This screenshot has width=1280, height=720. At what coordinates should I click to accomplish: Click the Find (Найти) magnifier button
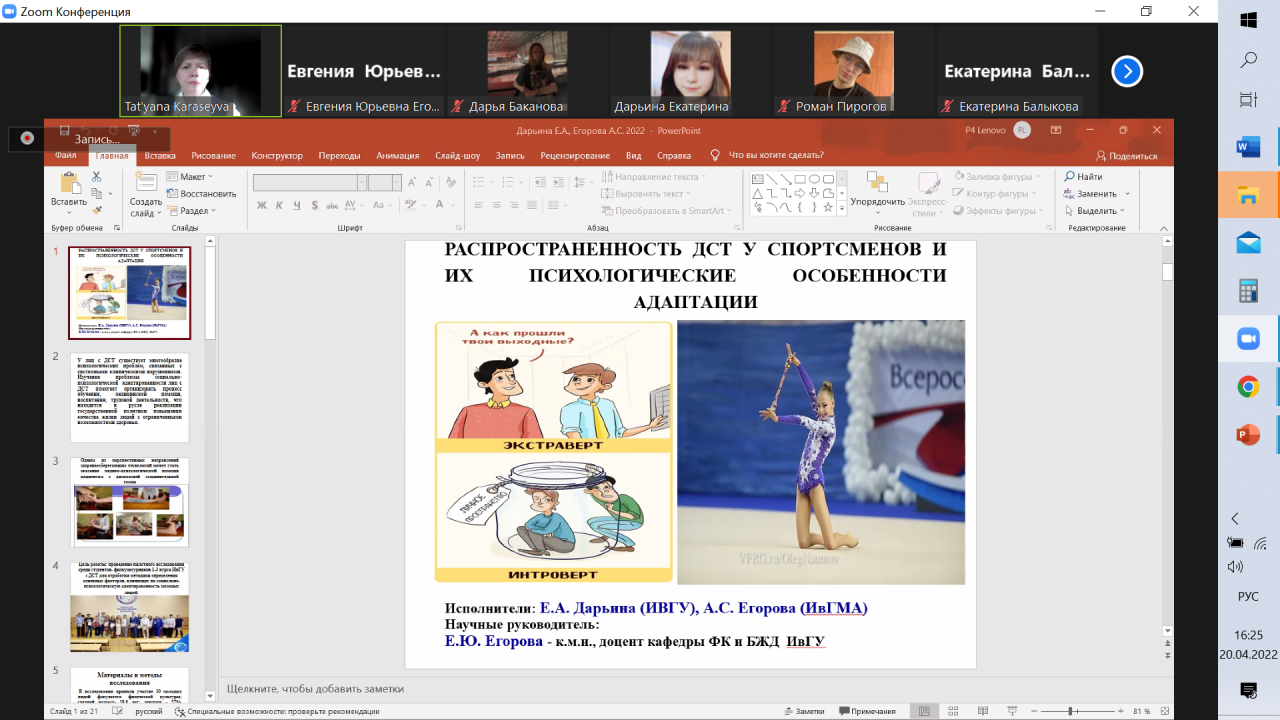pyautogui.click(x=1083, y=177)
